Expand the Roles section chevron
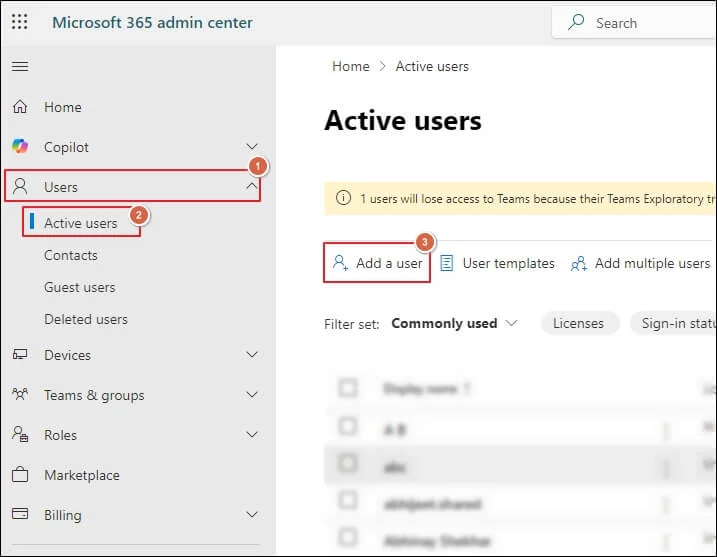The height and width of the screenshot is (557, 717). click(252, 435)
